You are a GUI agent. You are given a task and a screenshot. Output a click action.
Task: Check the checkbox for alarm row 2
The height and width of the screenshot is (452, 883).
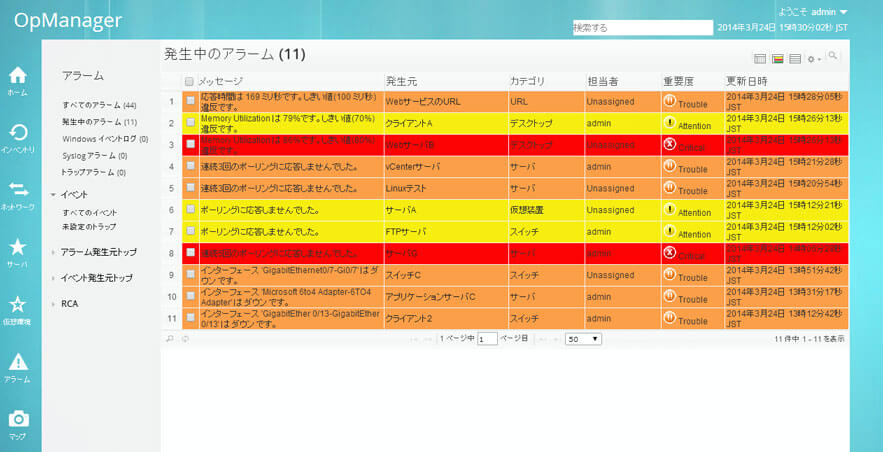190,122
